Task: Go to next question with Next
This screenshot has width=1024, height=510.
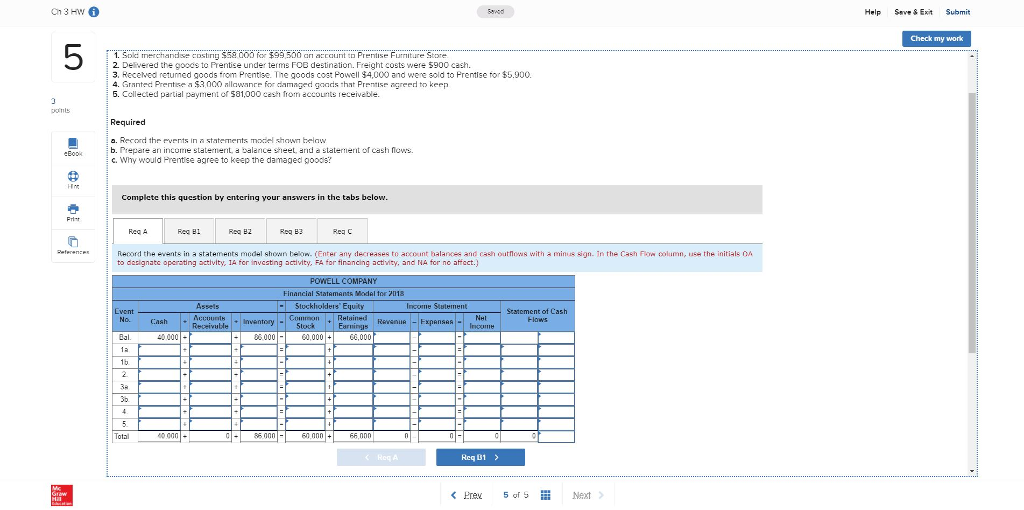Action: click(588, 495)
